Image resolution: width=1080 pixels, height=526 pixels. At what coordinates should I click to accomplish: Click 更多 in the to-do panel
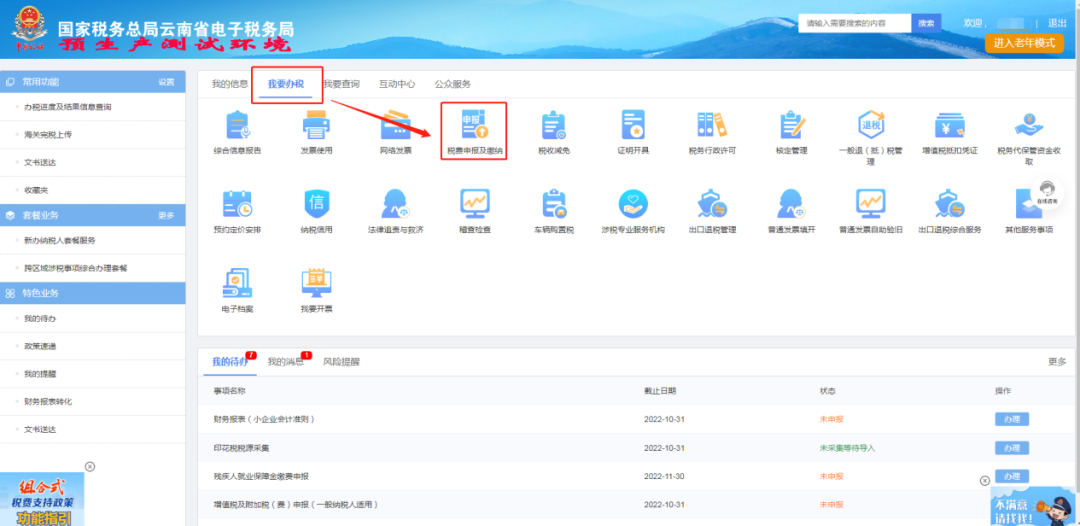[1057, 361]
